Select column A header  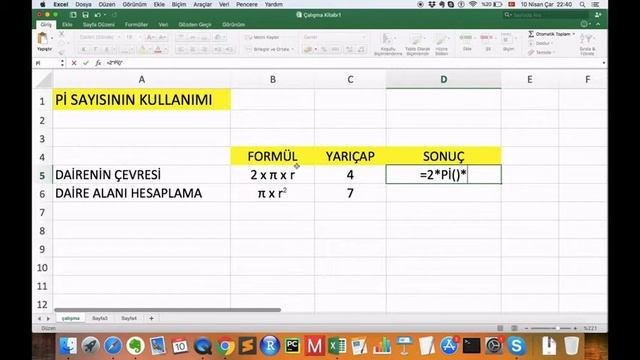tap(142, 80)
